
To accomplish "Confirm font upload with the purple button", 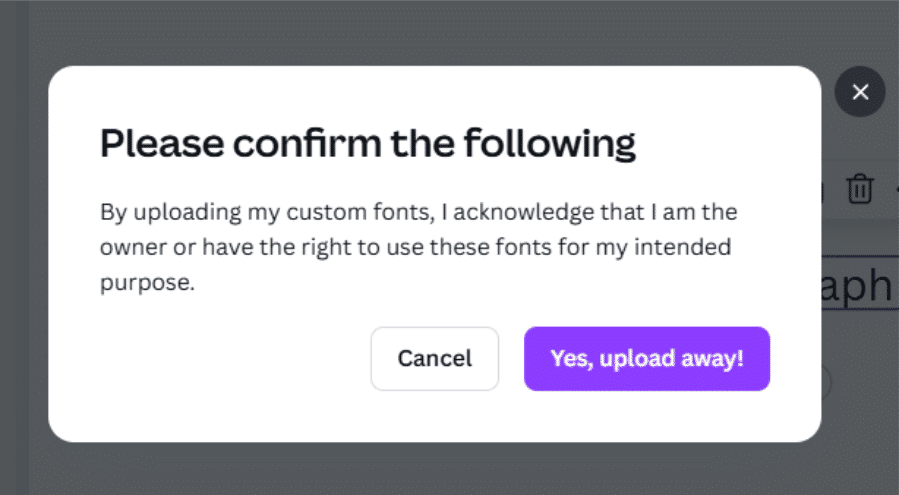I will [x=646, y=358].
